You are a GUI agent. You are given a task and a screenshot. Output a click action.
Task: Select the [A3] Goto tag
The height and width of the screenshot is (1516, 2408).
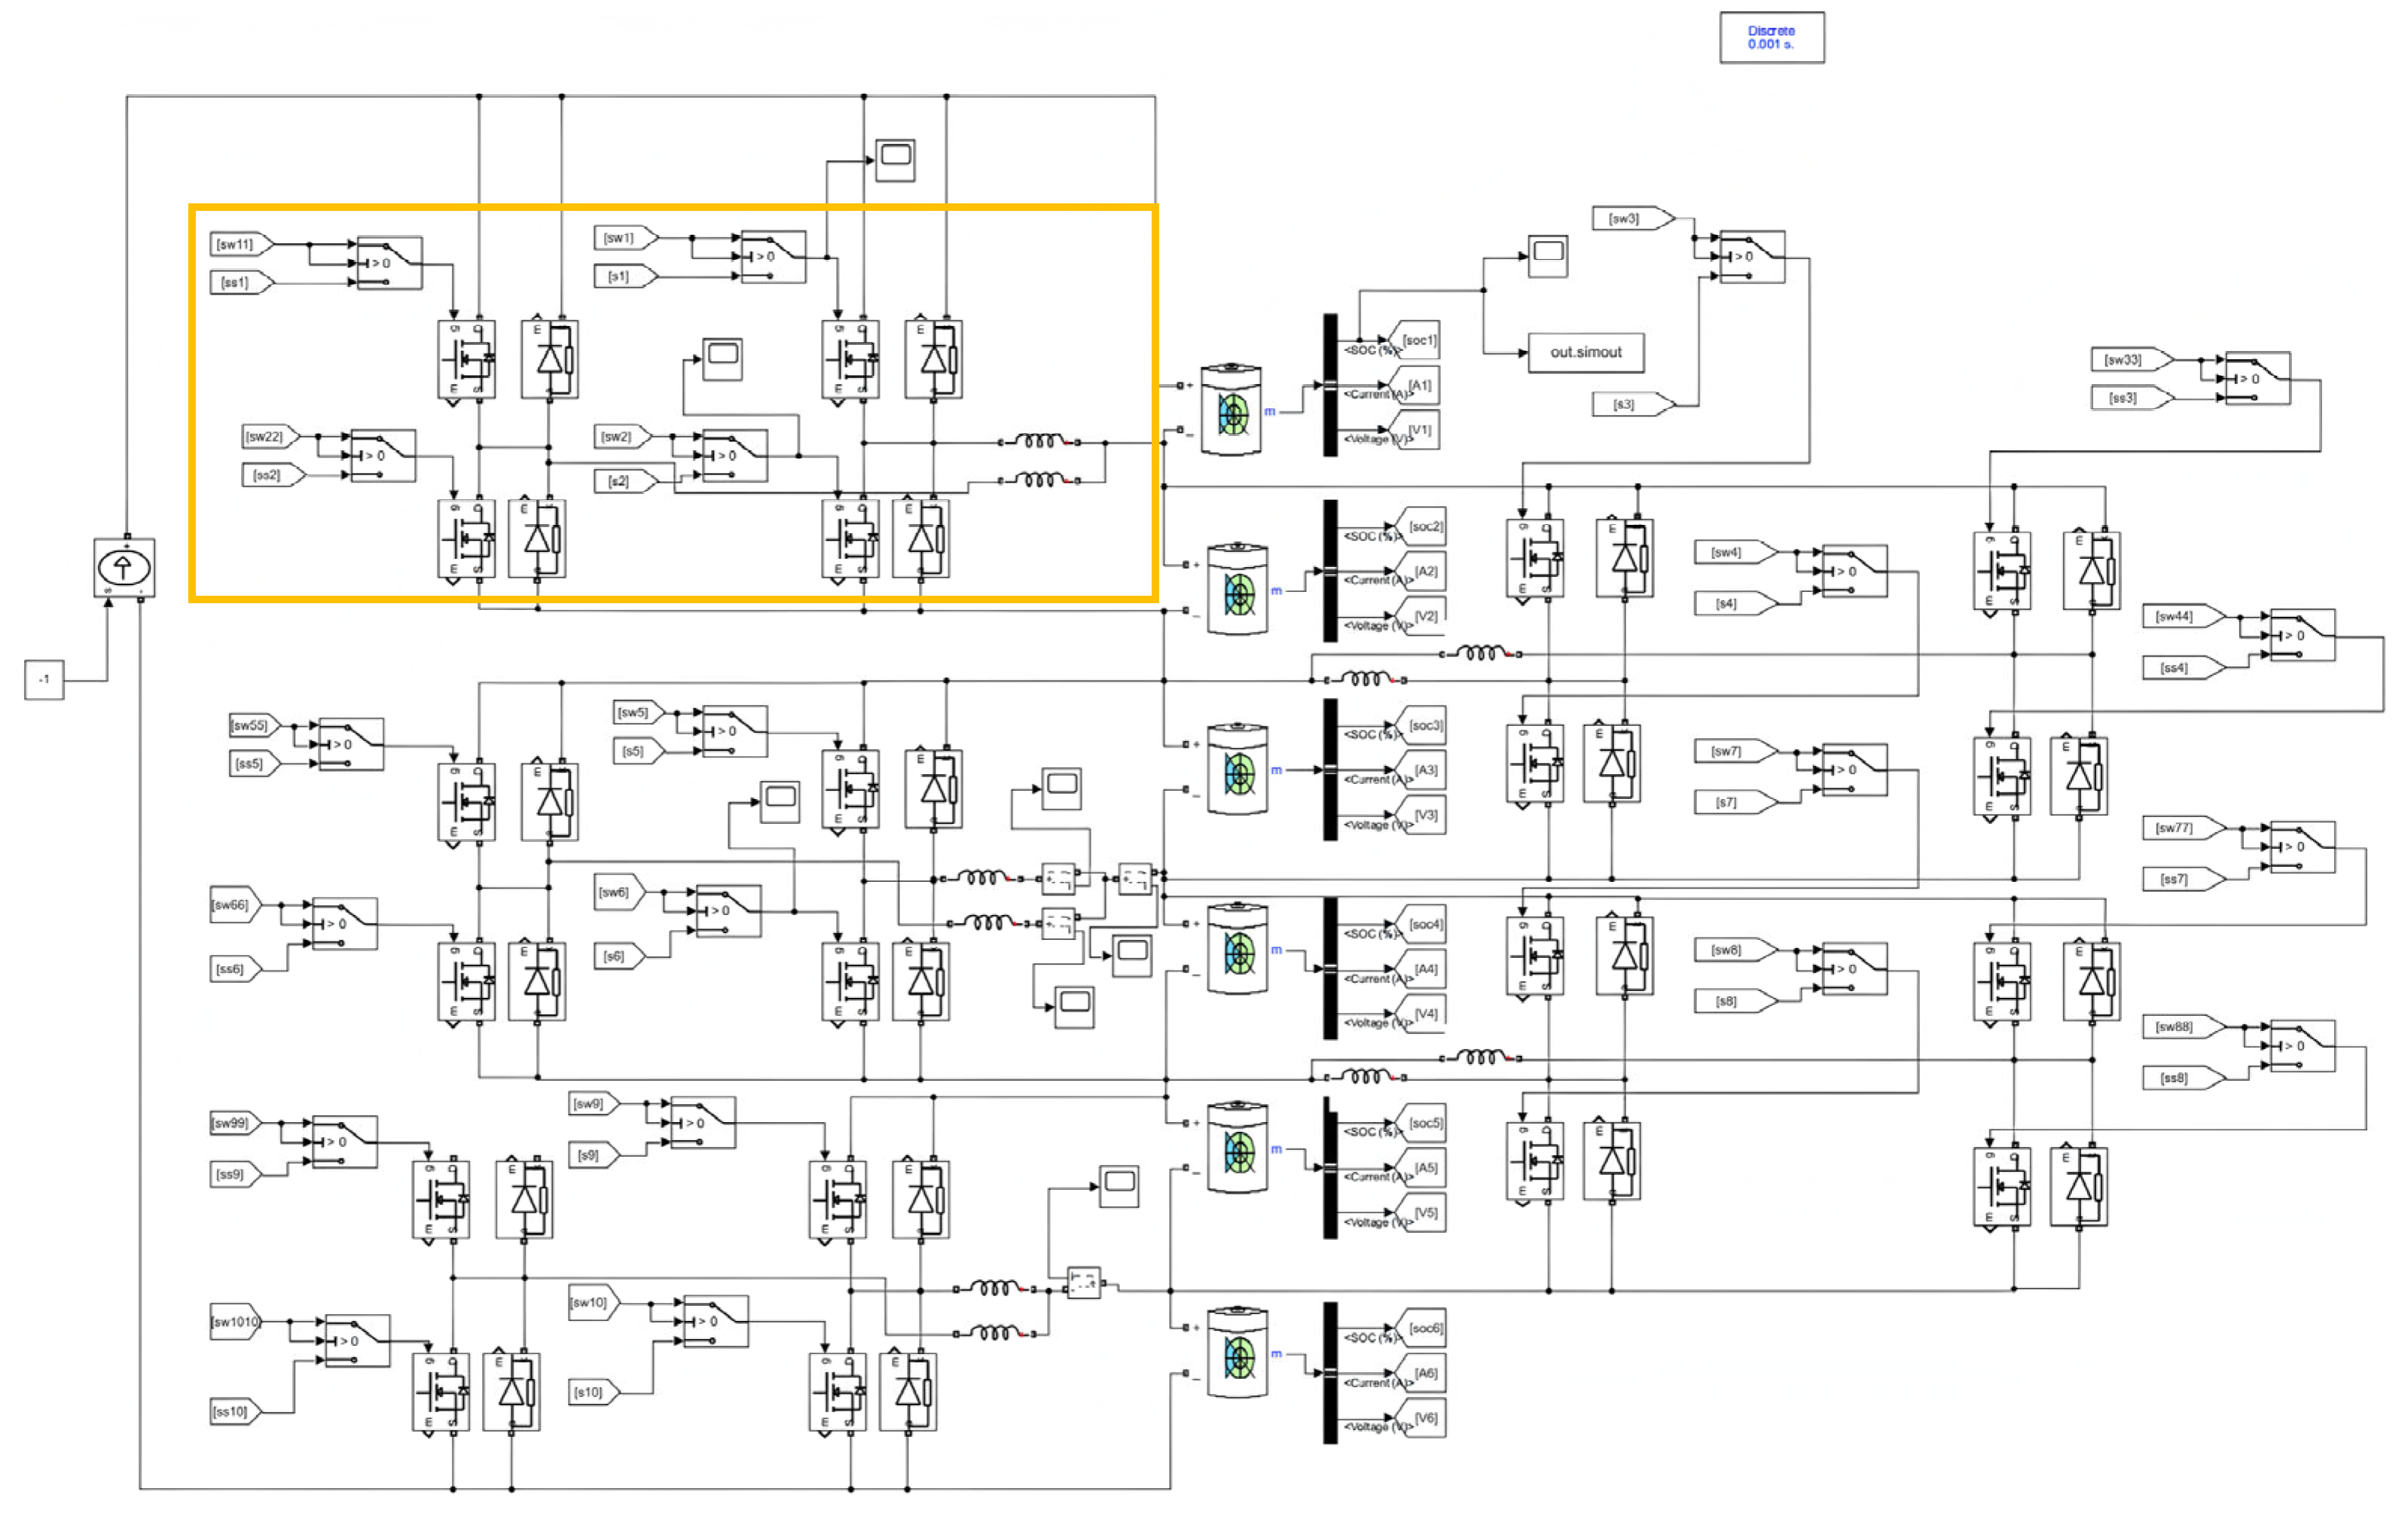coord(1425,770)
